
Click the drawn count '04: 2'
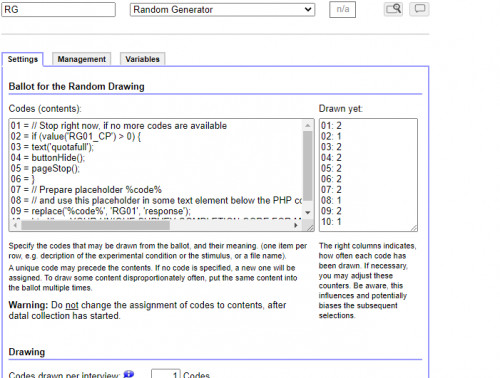tap(331, 158)
